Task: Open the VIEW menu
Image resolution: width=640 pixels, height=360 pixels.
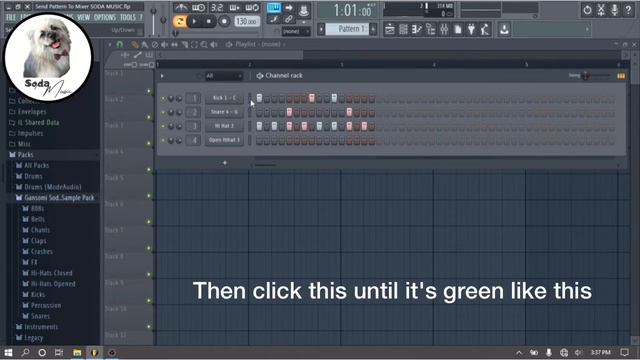Action: pyautogui.click(x=83, y=17)
